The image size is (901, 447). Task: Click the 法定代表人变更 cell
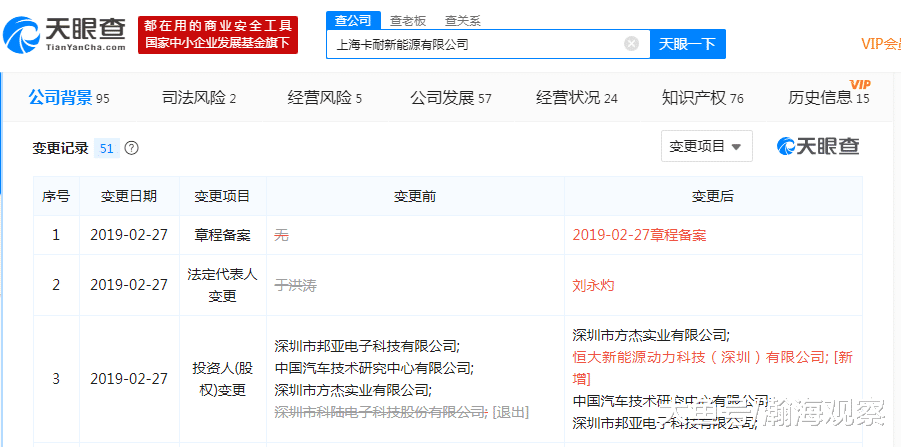point(222,285)
